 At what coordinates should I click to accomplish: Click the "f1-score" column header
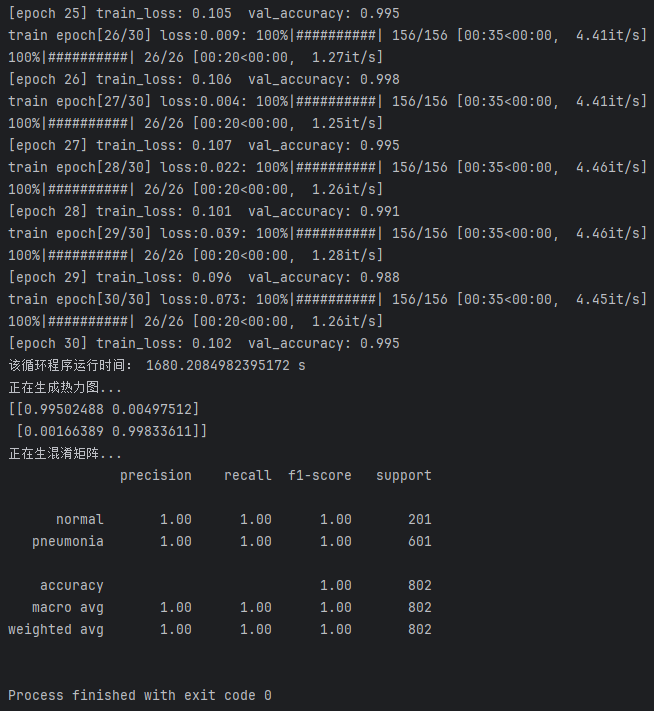tap(319, 475)
